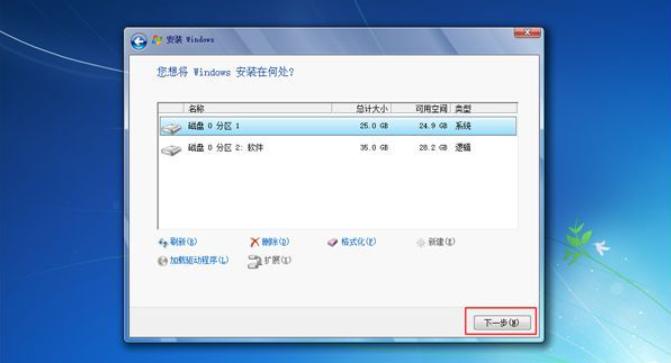Image resolution: width=671 pixels, height=363 pixels.
Task: Extend the partition with 扩展(X)
Action: 277,260
